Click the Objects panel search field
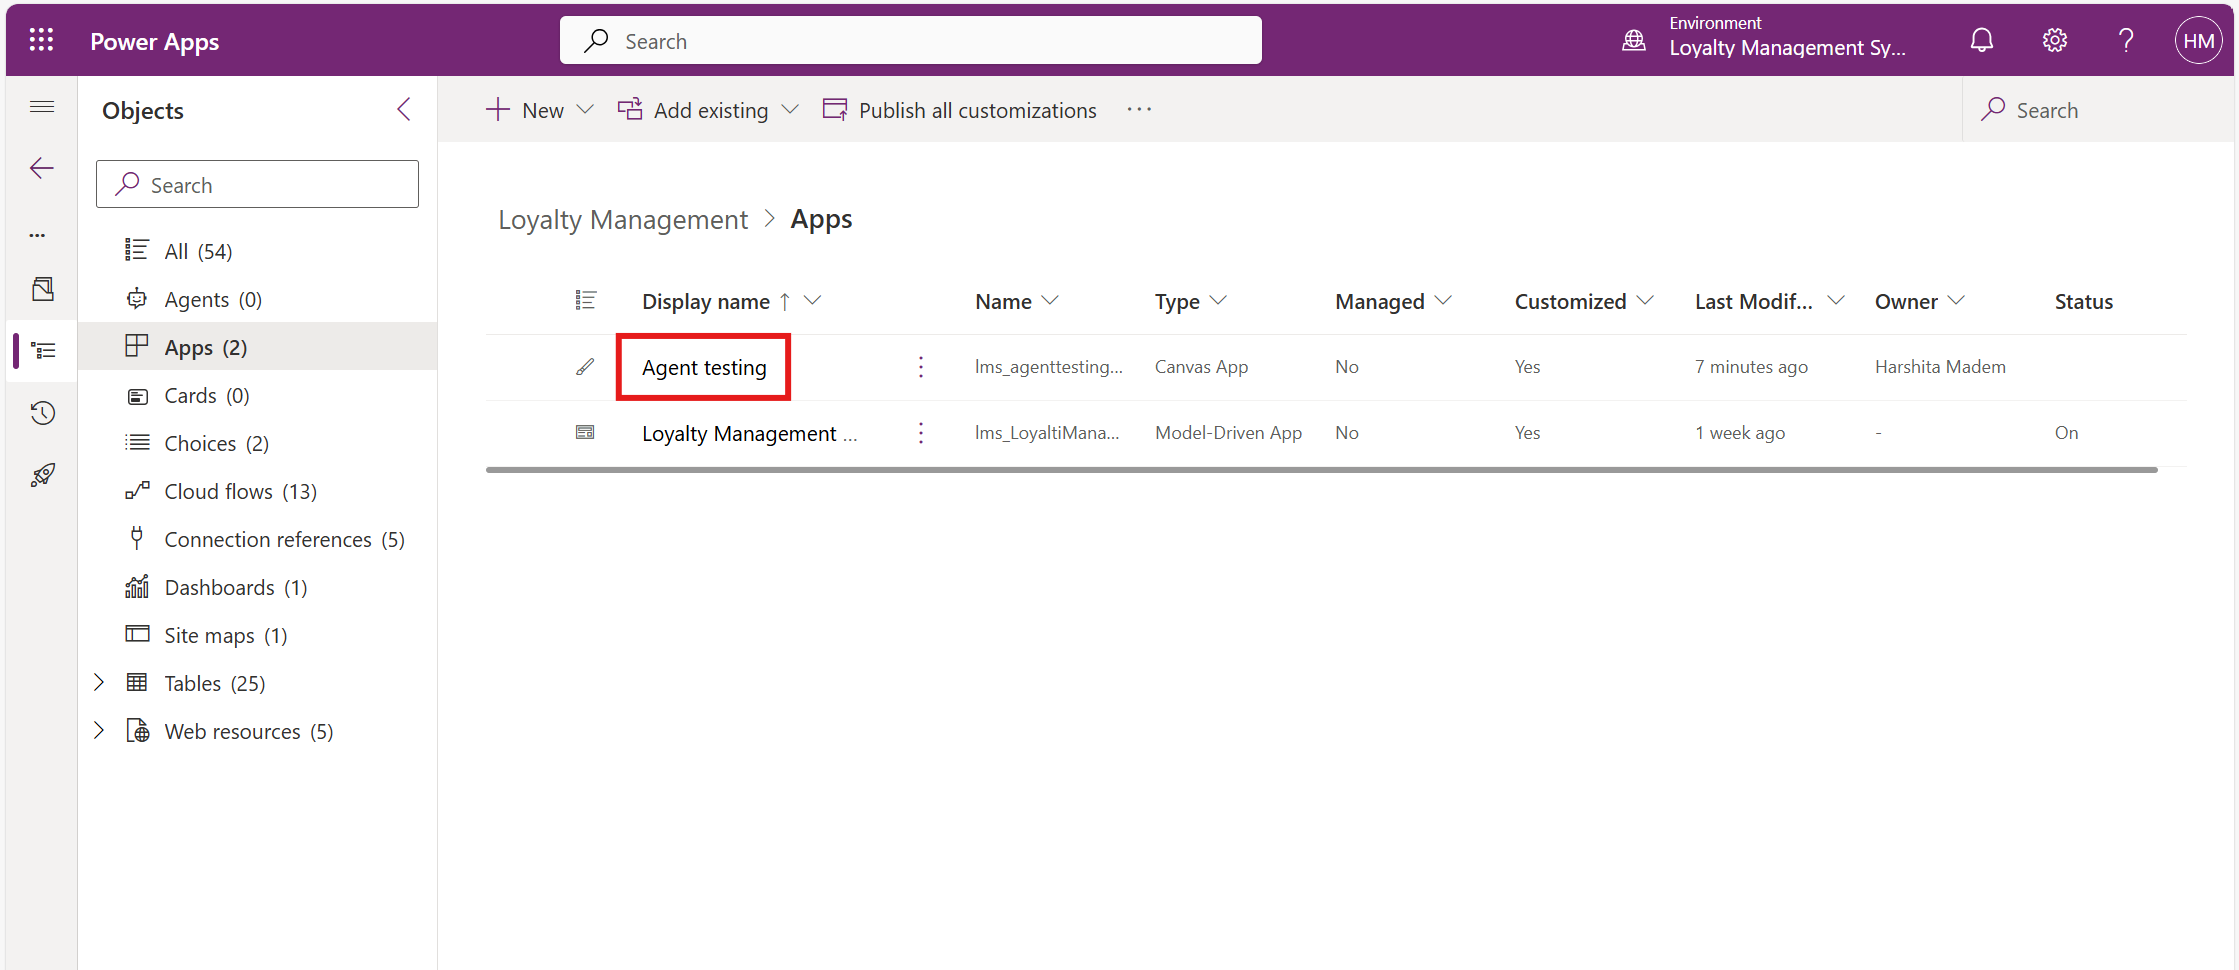 coord(258,185)
